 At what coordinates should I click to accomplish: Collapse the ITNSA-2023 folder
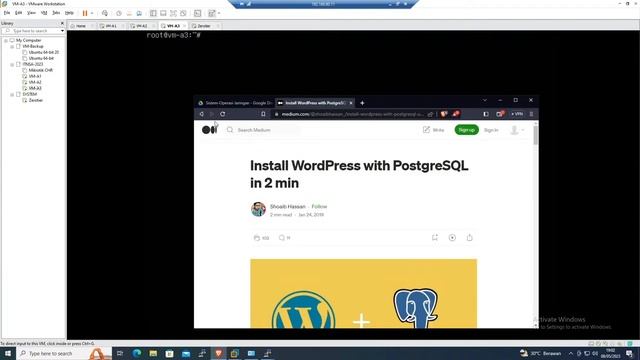pos(12,64)
